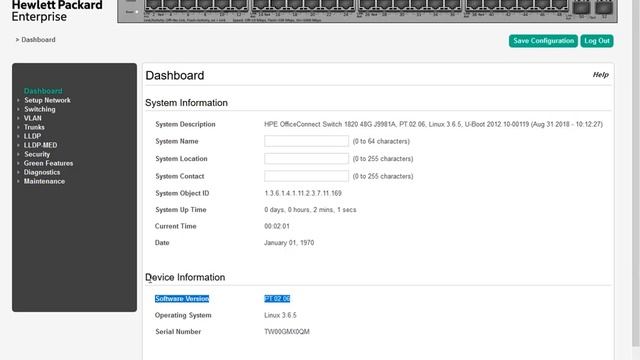Viewport: 640px width, 360px height.
Task: Open the LLDP-MED menu item
Action: tap(40, 145)
